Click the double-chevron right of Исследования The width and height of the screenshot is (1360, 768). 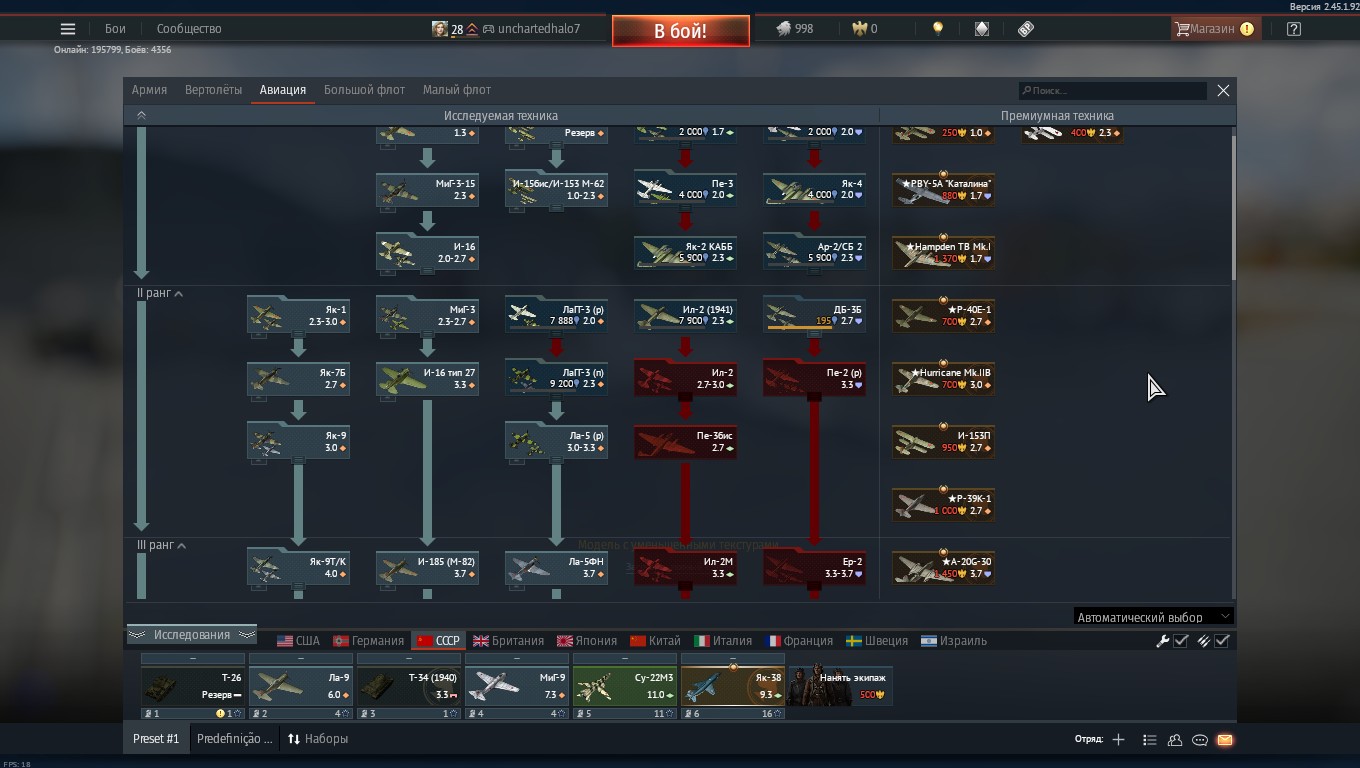tap(246, 635)
